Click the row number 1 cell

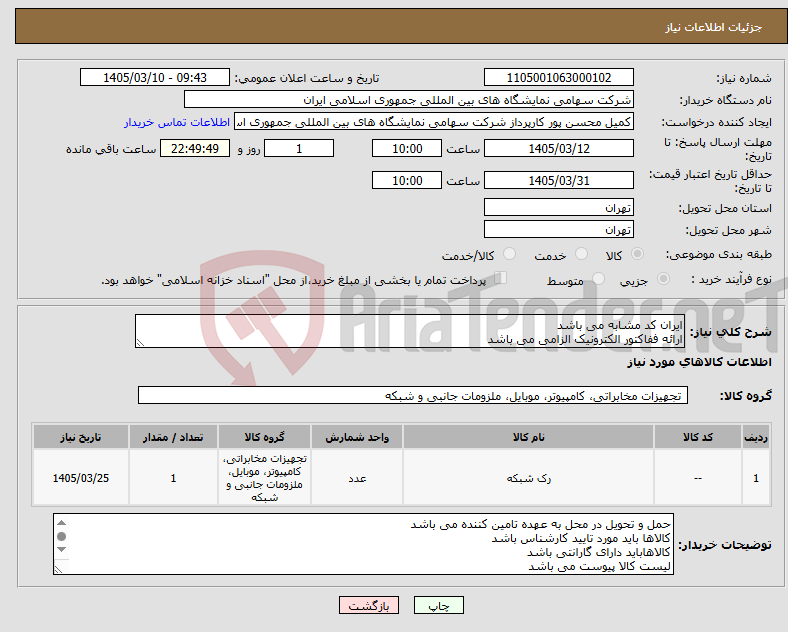click(756, 478)
